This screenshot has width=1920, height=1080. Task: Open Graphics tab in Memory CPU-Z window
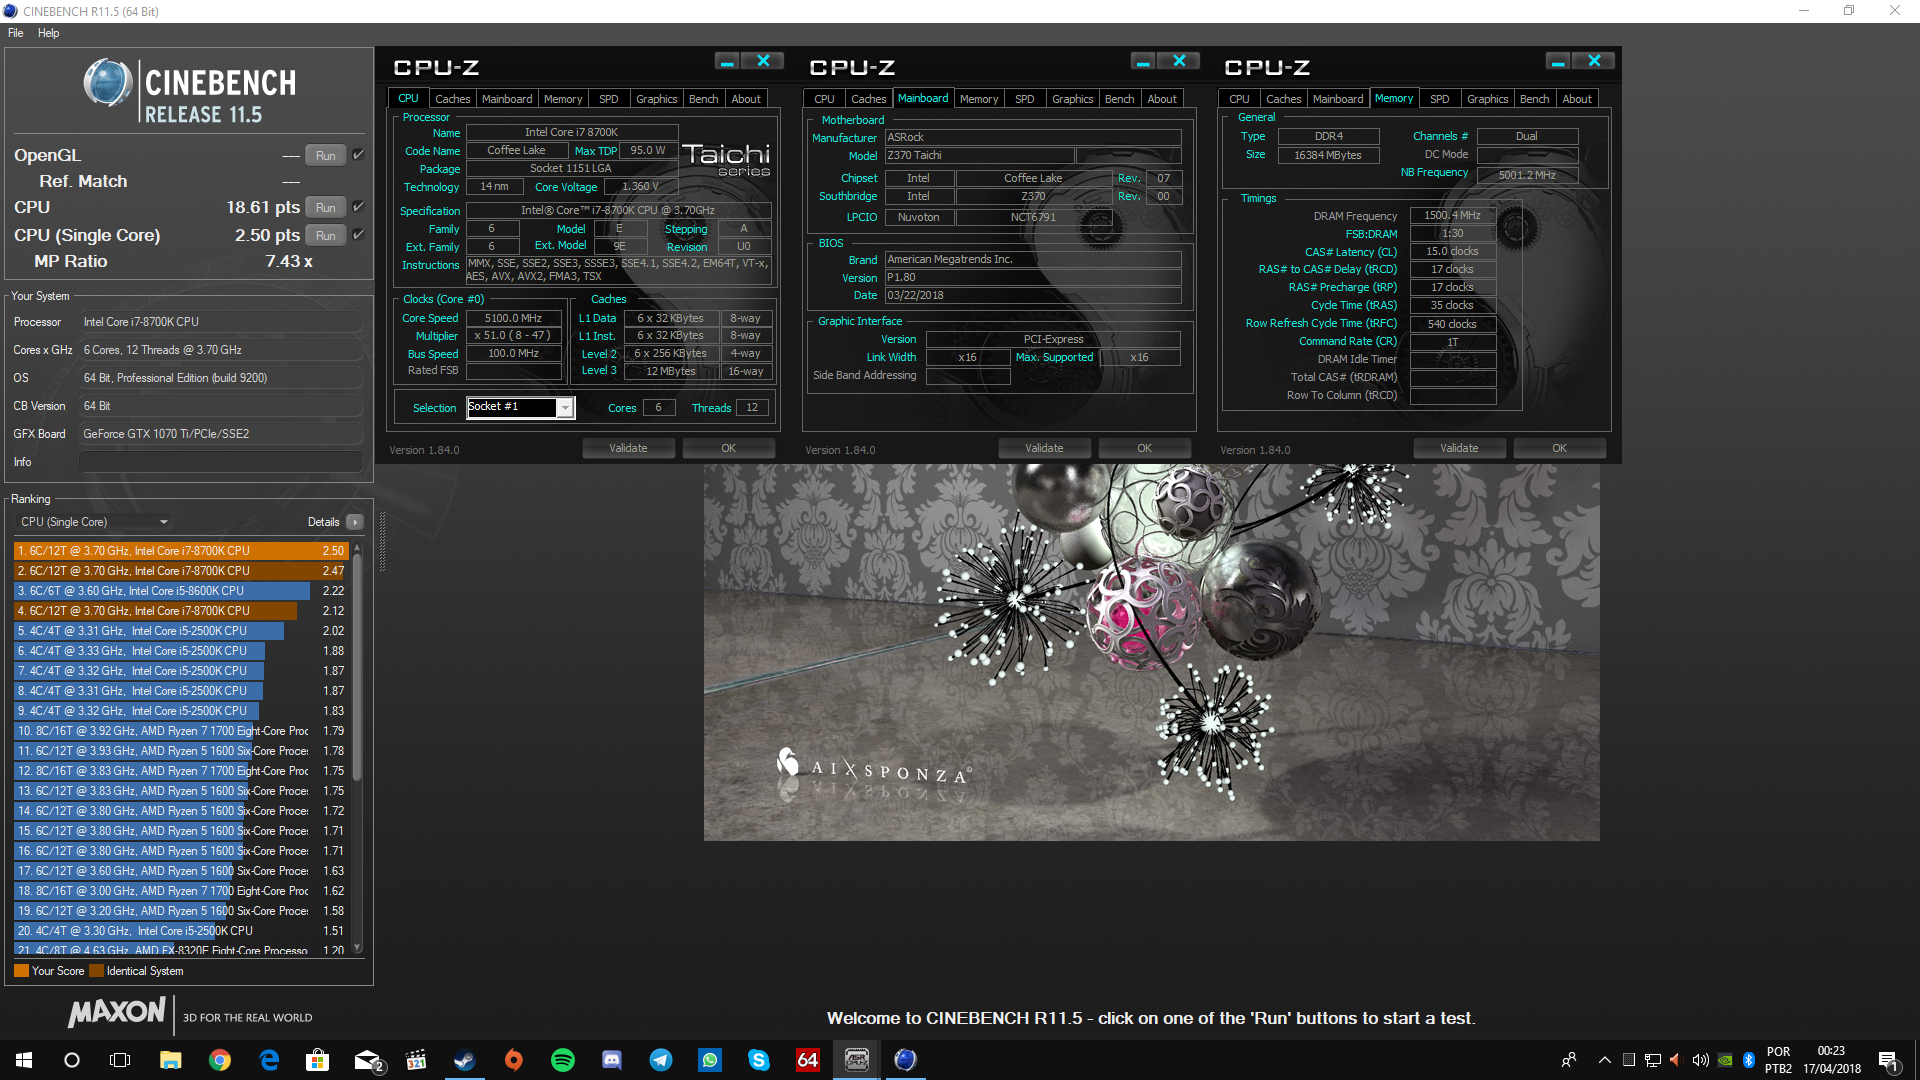point(1487,99)
